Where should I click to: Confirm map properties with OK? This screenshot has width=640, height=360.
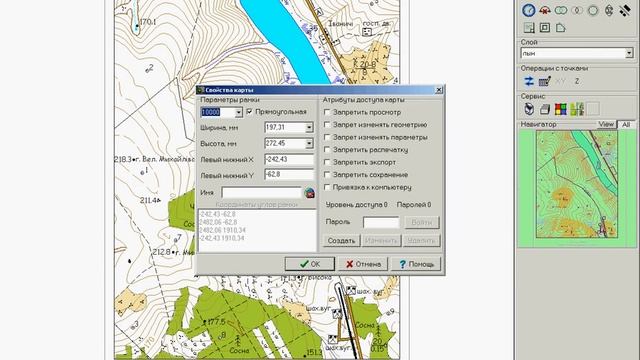[310, 264]
